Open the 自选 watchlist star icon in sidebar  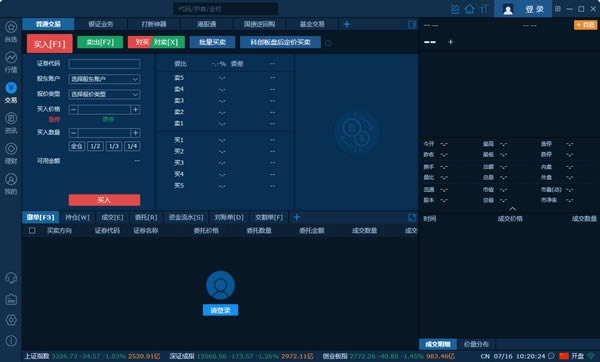(11, 27)
